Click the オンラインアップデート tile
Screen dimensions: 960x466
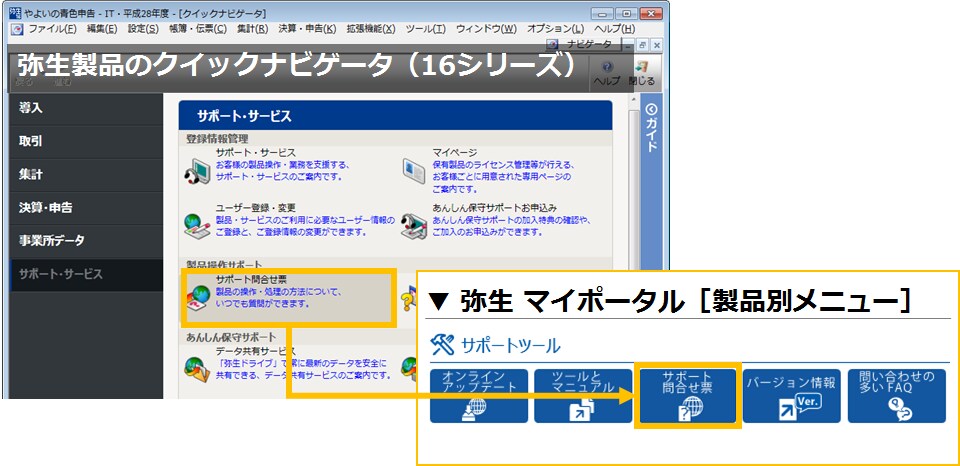(x=479, y=396)
